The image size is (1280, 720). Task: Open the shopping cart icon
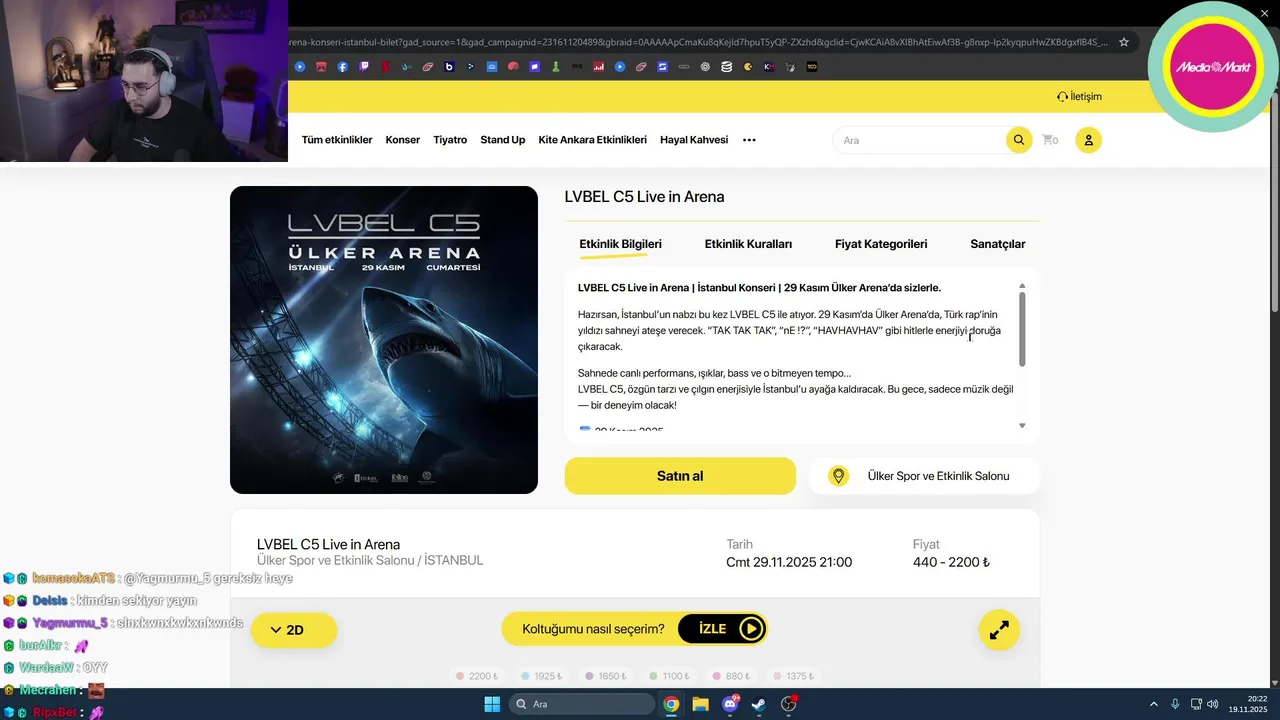1050,140
